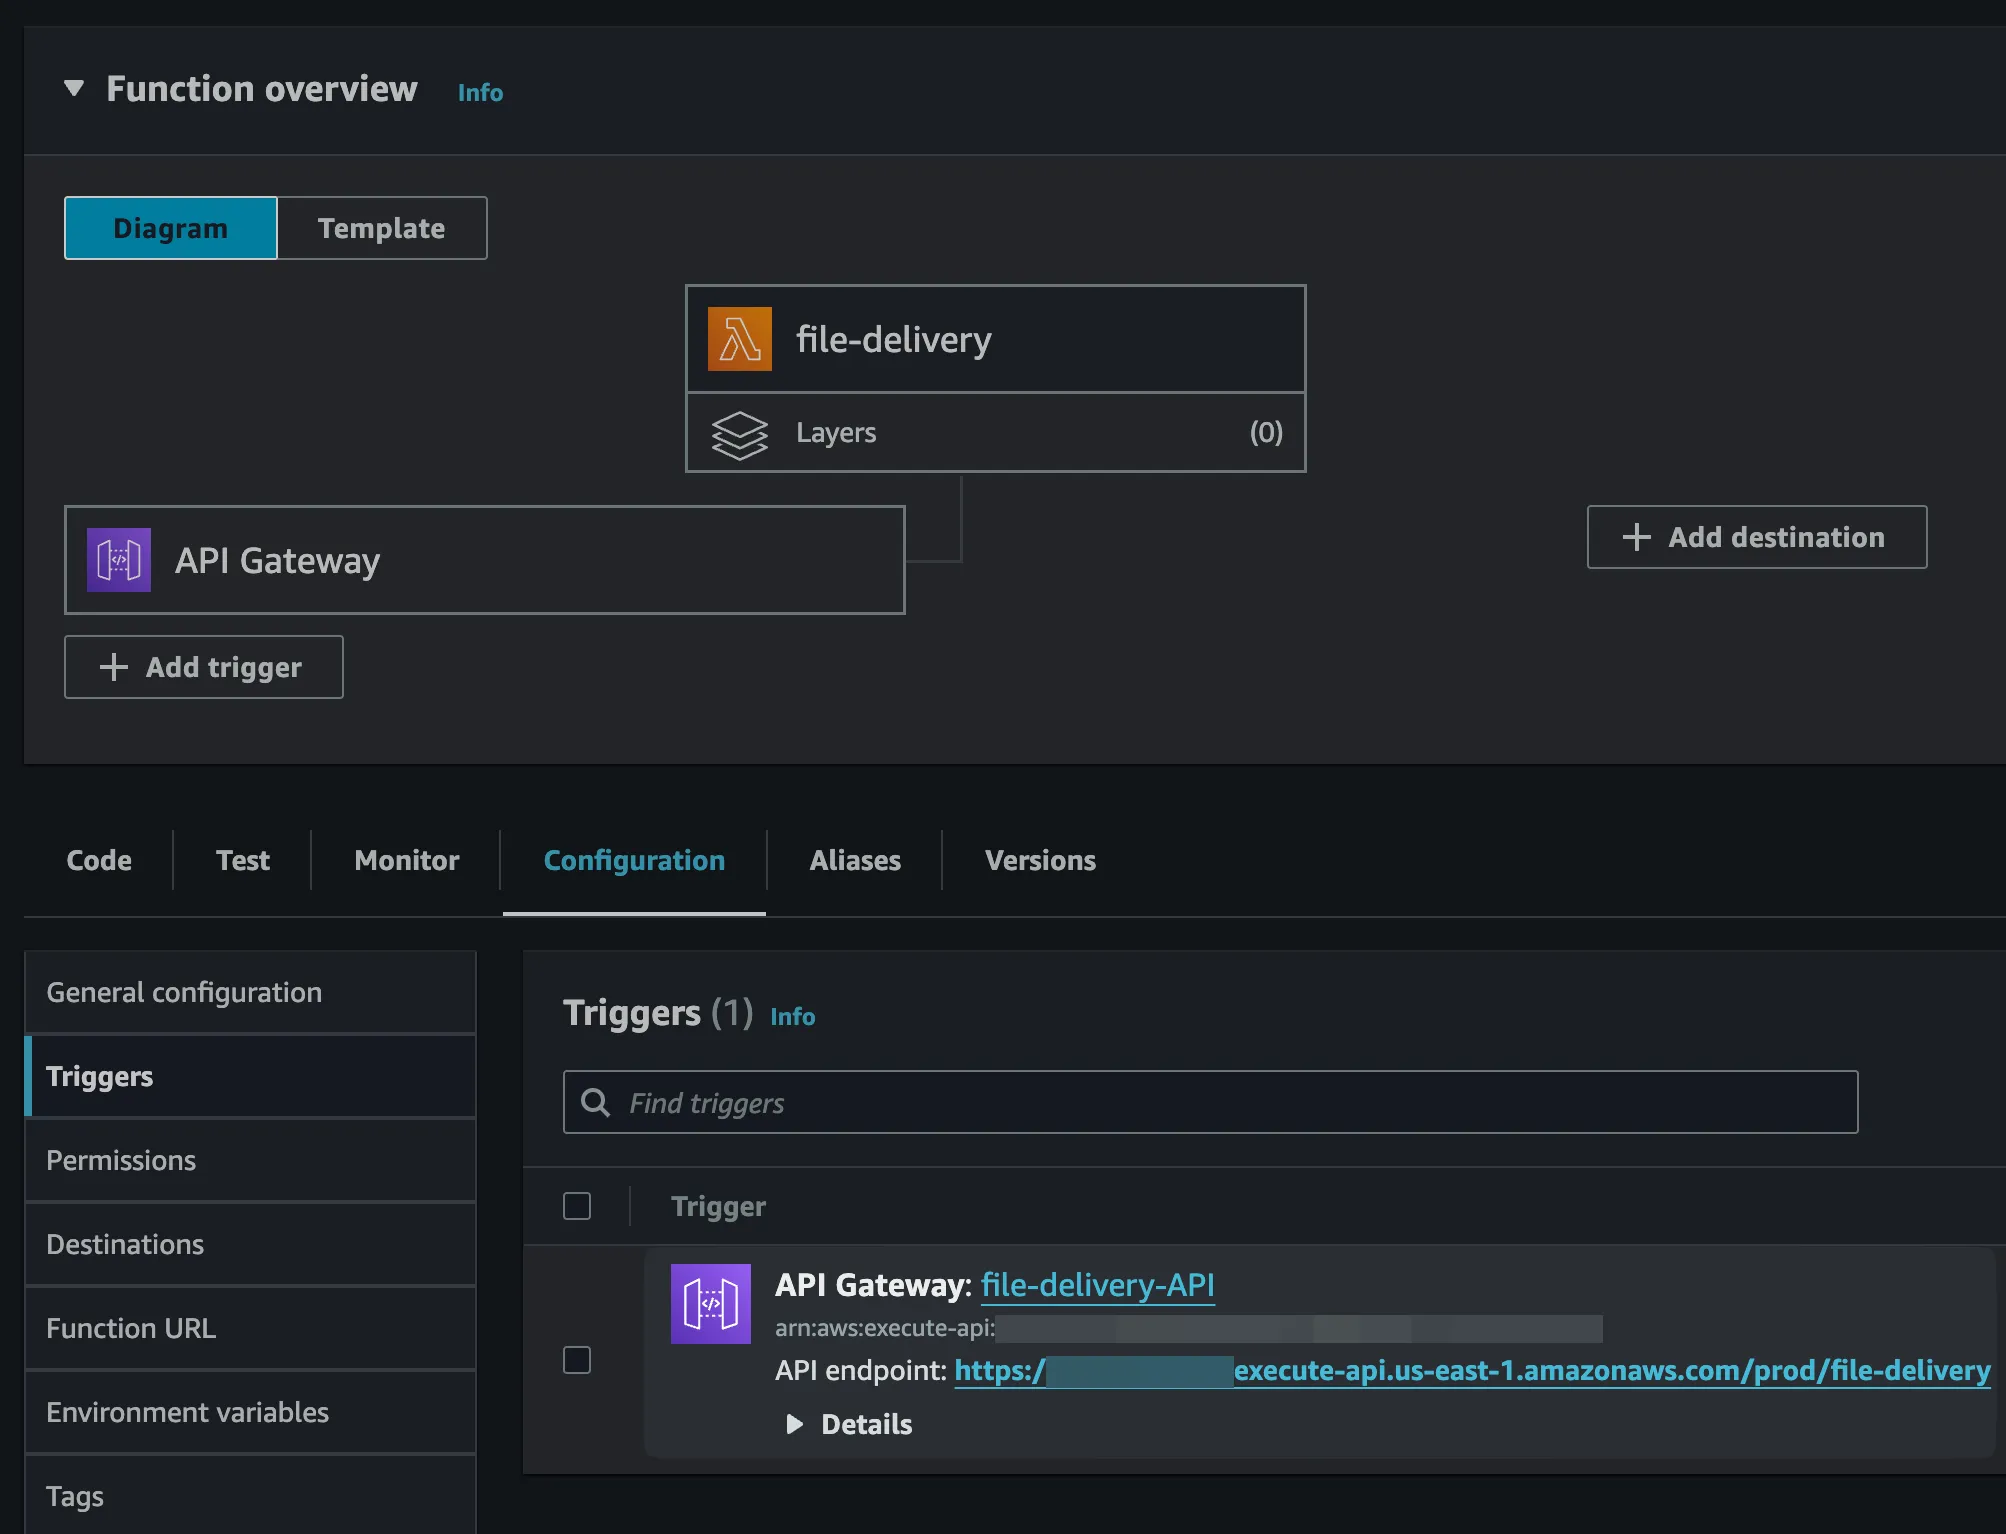This screenshot has width=2006, height=1534.
Task: Click the API Gateway icon in diagram
Action: point(119,560)
